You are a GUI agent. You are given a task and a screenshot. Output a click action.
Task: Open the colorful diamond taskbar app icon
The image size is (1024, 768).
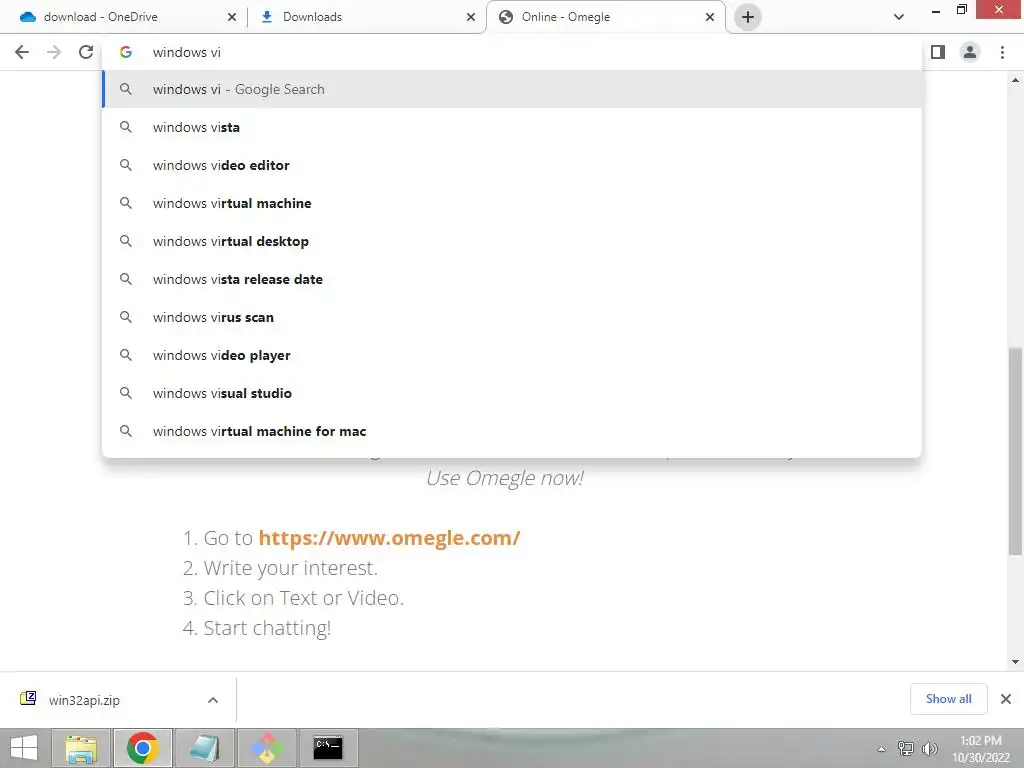coord(266,748)
